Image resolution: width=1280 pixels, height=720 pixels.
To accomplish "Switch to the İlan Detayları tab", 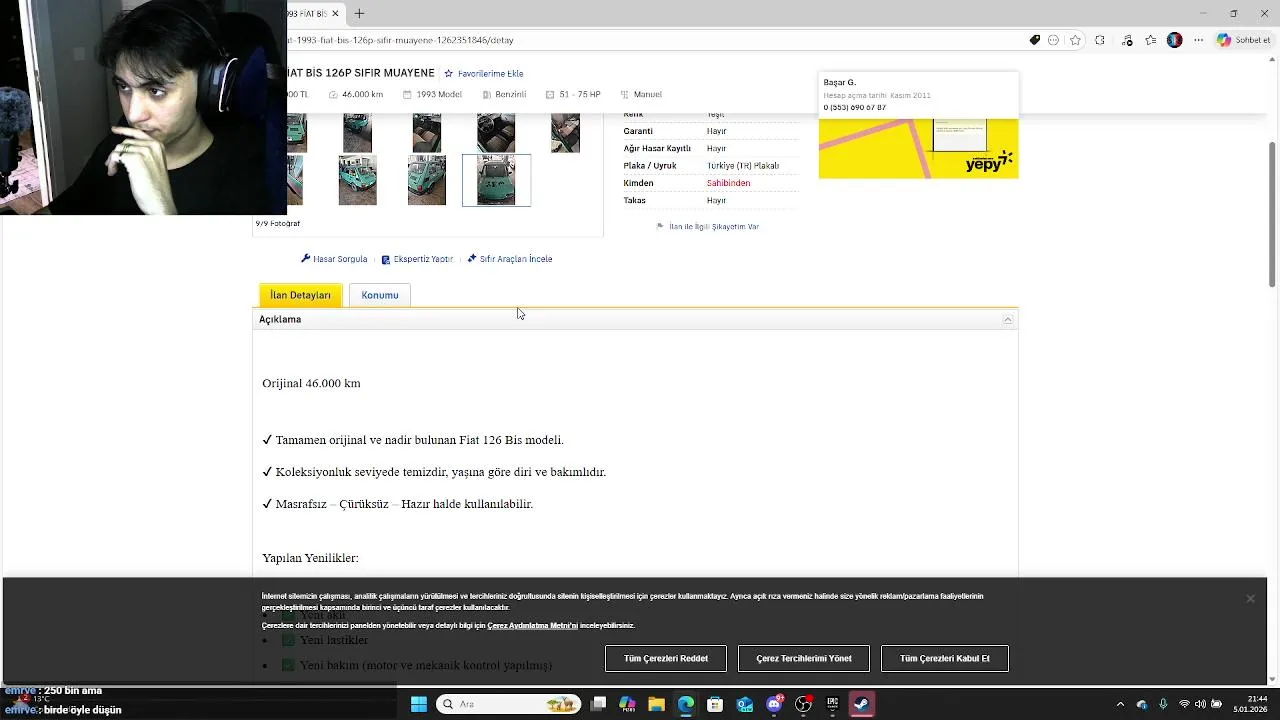I will pyautogui.click(x=300, y=295).
